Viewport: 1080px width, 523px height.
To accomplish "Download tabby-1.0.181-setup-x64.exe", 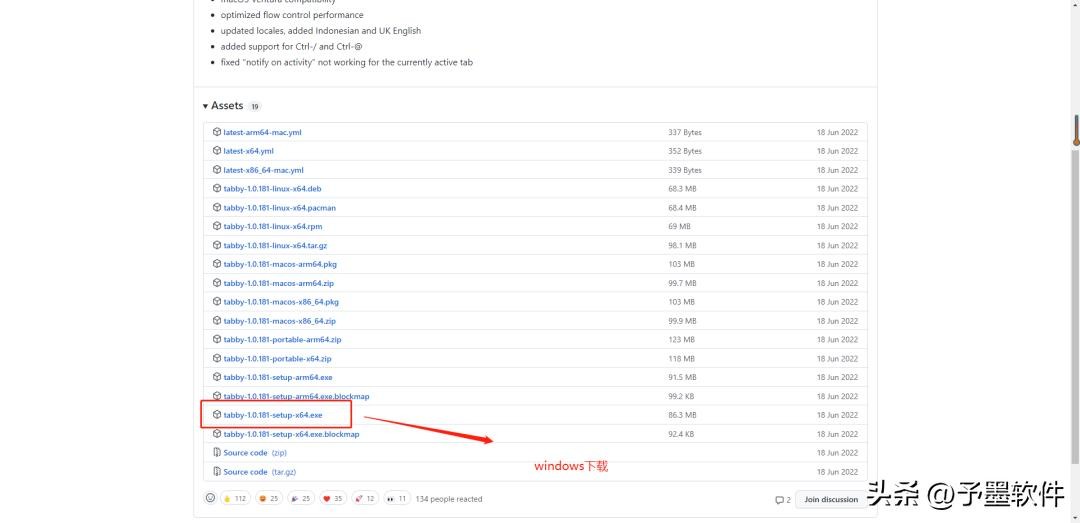I will pyautogui.click(x=272, y=415).
